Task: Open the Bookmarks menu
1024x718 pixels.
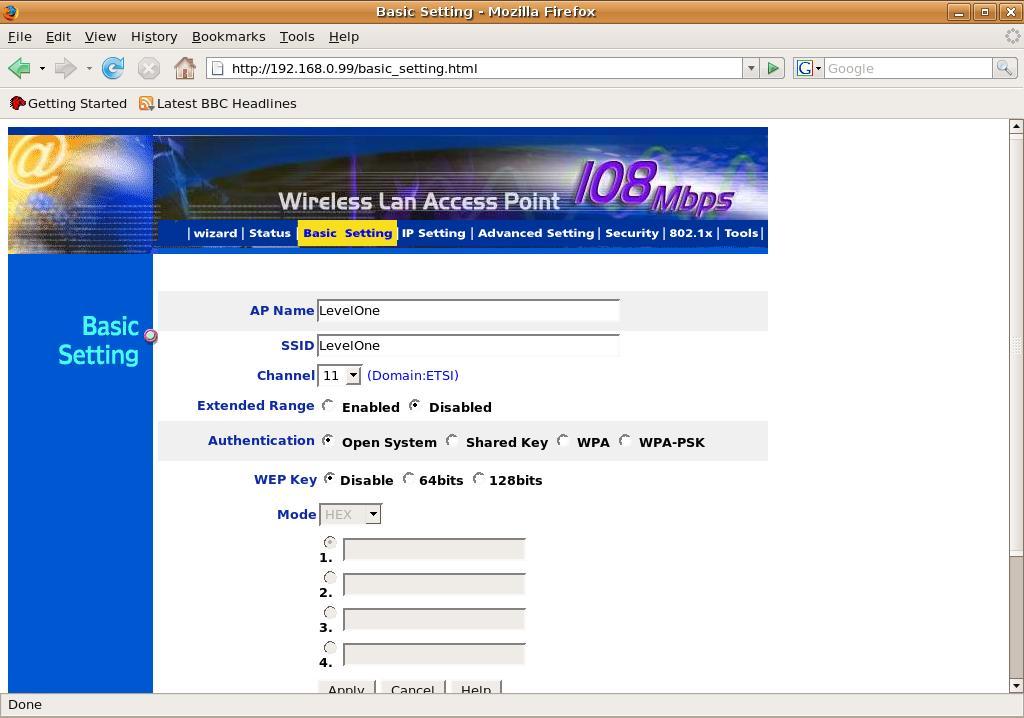Action: pos(229,37)
